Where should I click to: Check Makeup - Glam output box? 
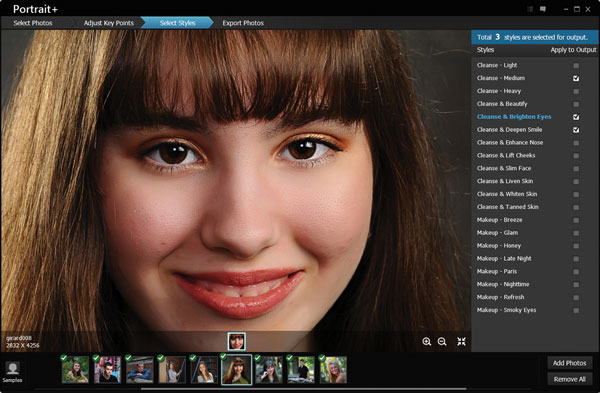click(576, 233)
